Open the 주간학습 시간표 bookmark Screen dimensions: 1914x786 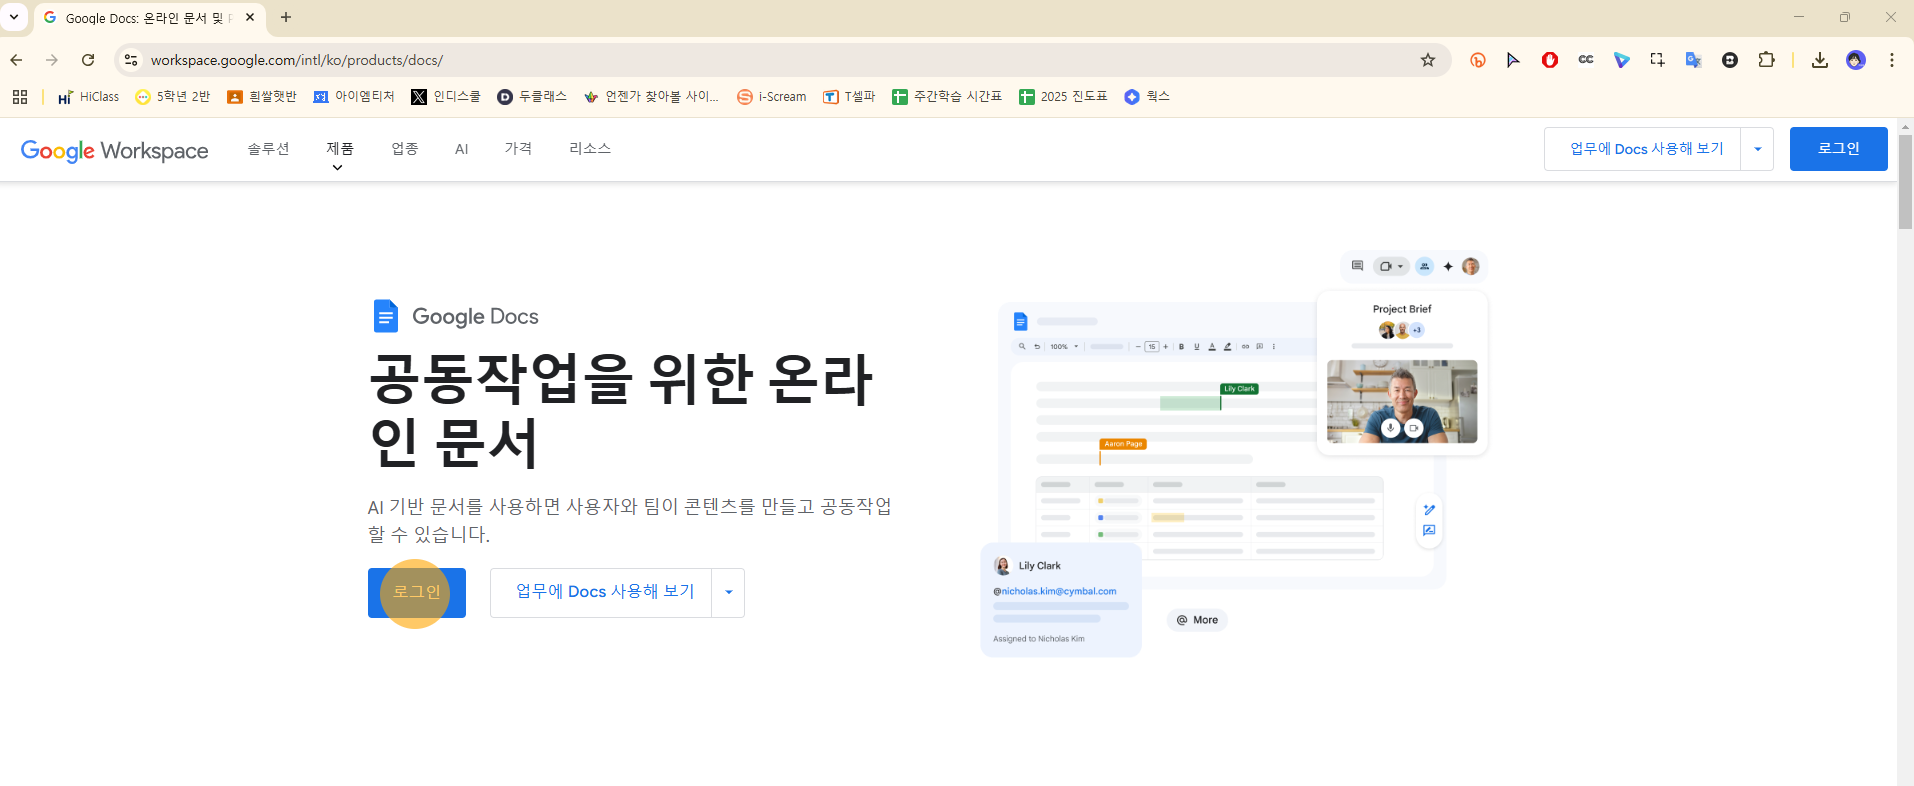947,97
